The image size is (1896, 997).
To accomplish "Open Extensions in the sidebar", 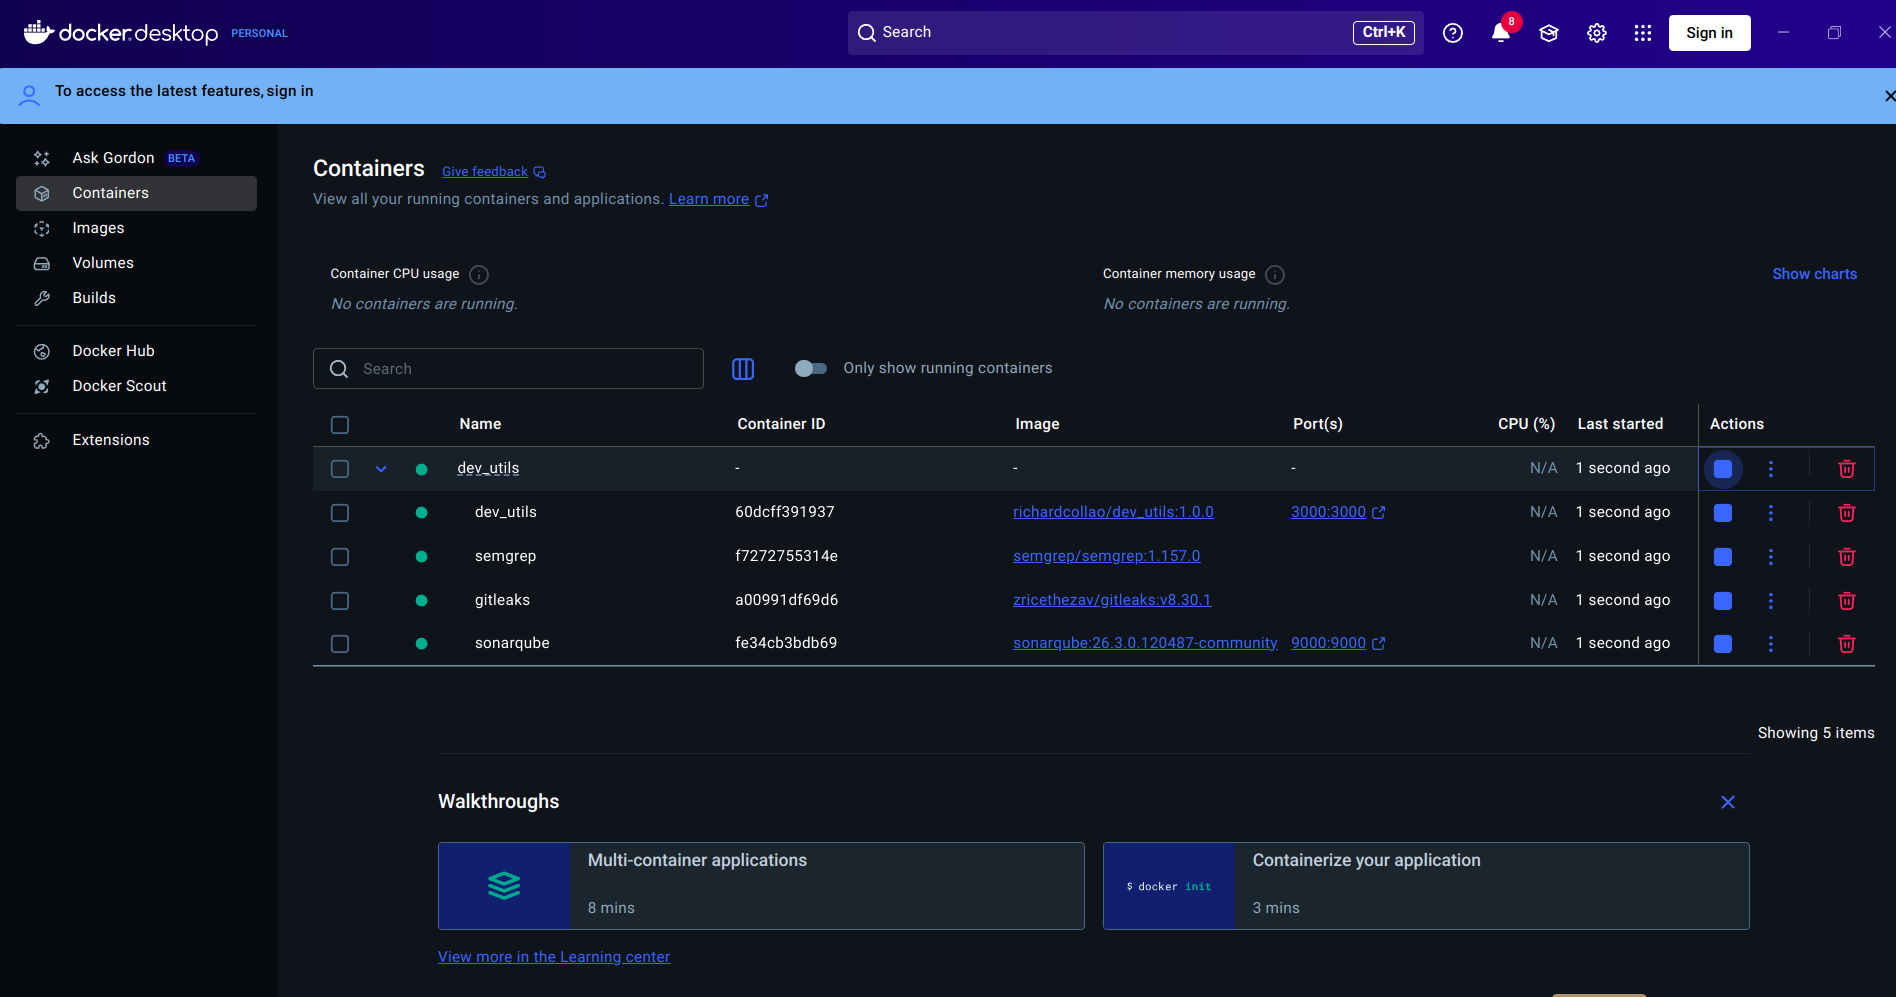I will click(136, 440).
